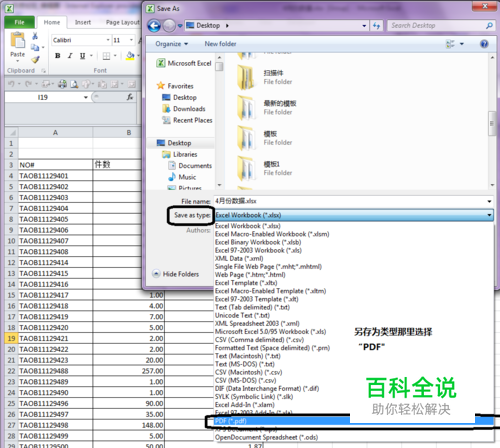Click the Back arrow in Save As dialog
This screenshot has height=448, width=500.
(x=154, y=26)
